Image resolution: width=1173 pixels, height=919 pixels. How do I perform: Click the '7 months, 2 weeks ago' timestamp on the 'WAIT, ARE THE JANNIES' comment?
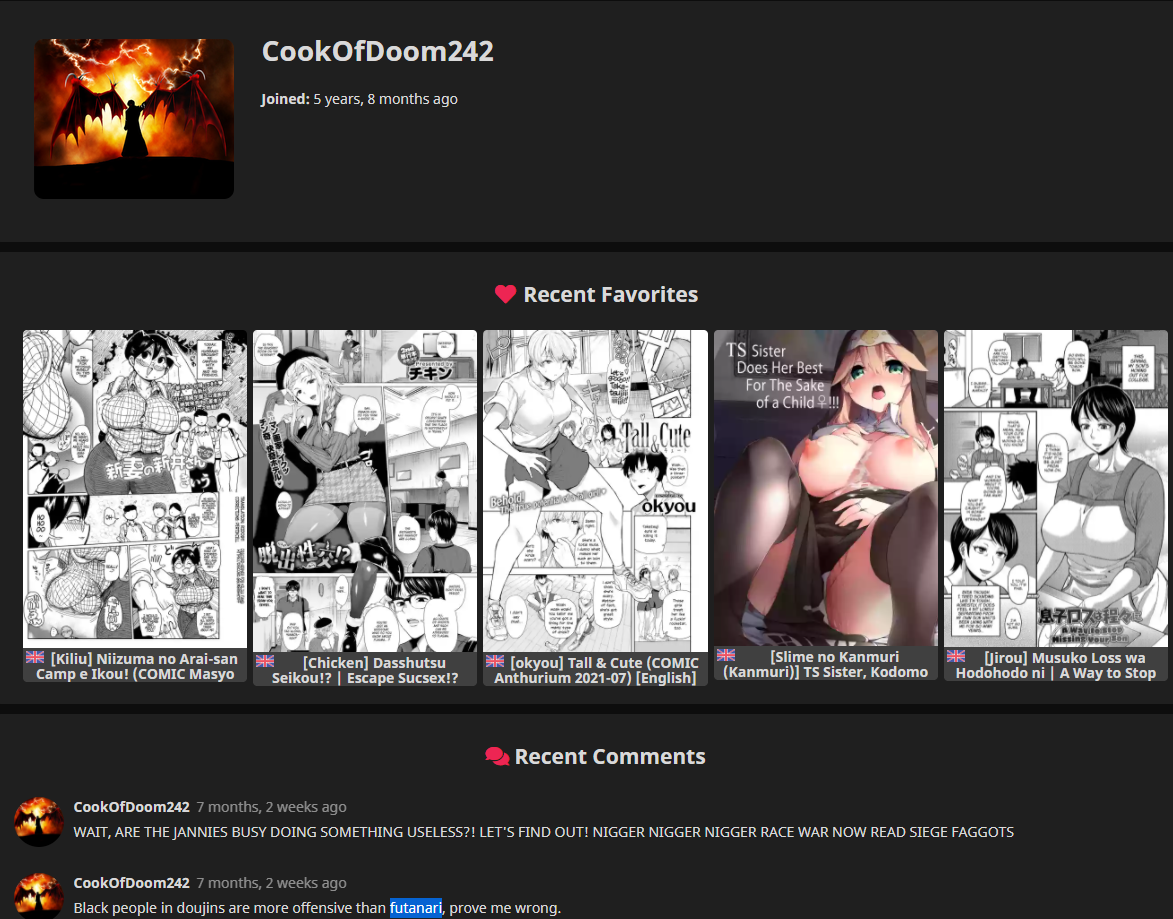272,807
